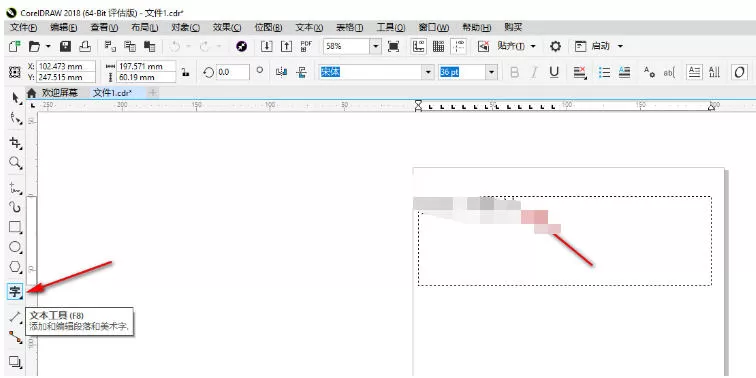Click the Edit Text ab| icon
756x378 pixels.
[669, 72]
